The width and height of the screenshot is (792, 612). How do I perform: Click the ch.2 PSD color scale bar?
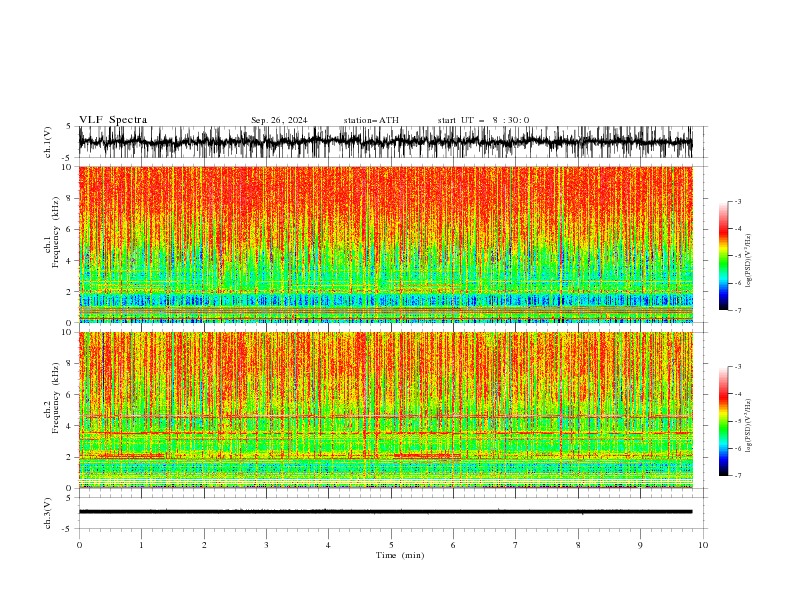(x=723, y=421)
